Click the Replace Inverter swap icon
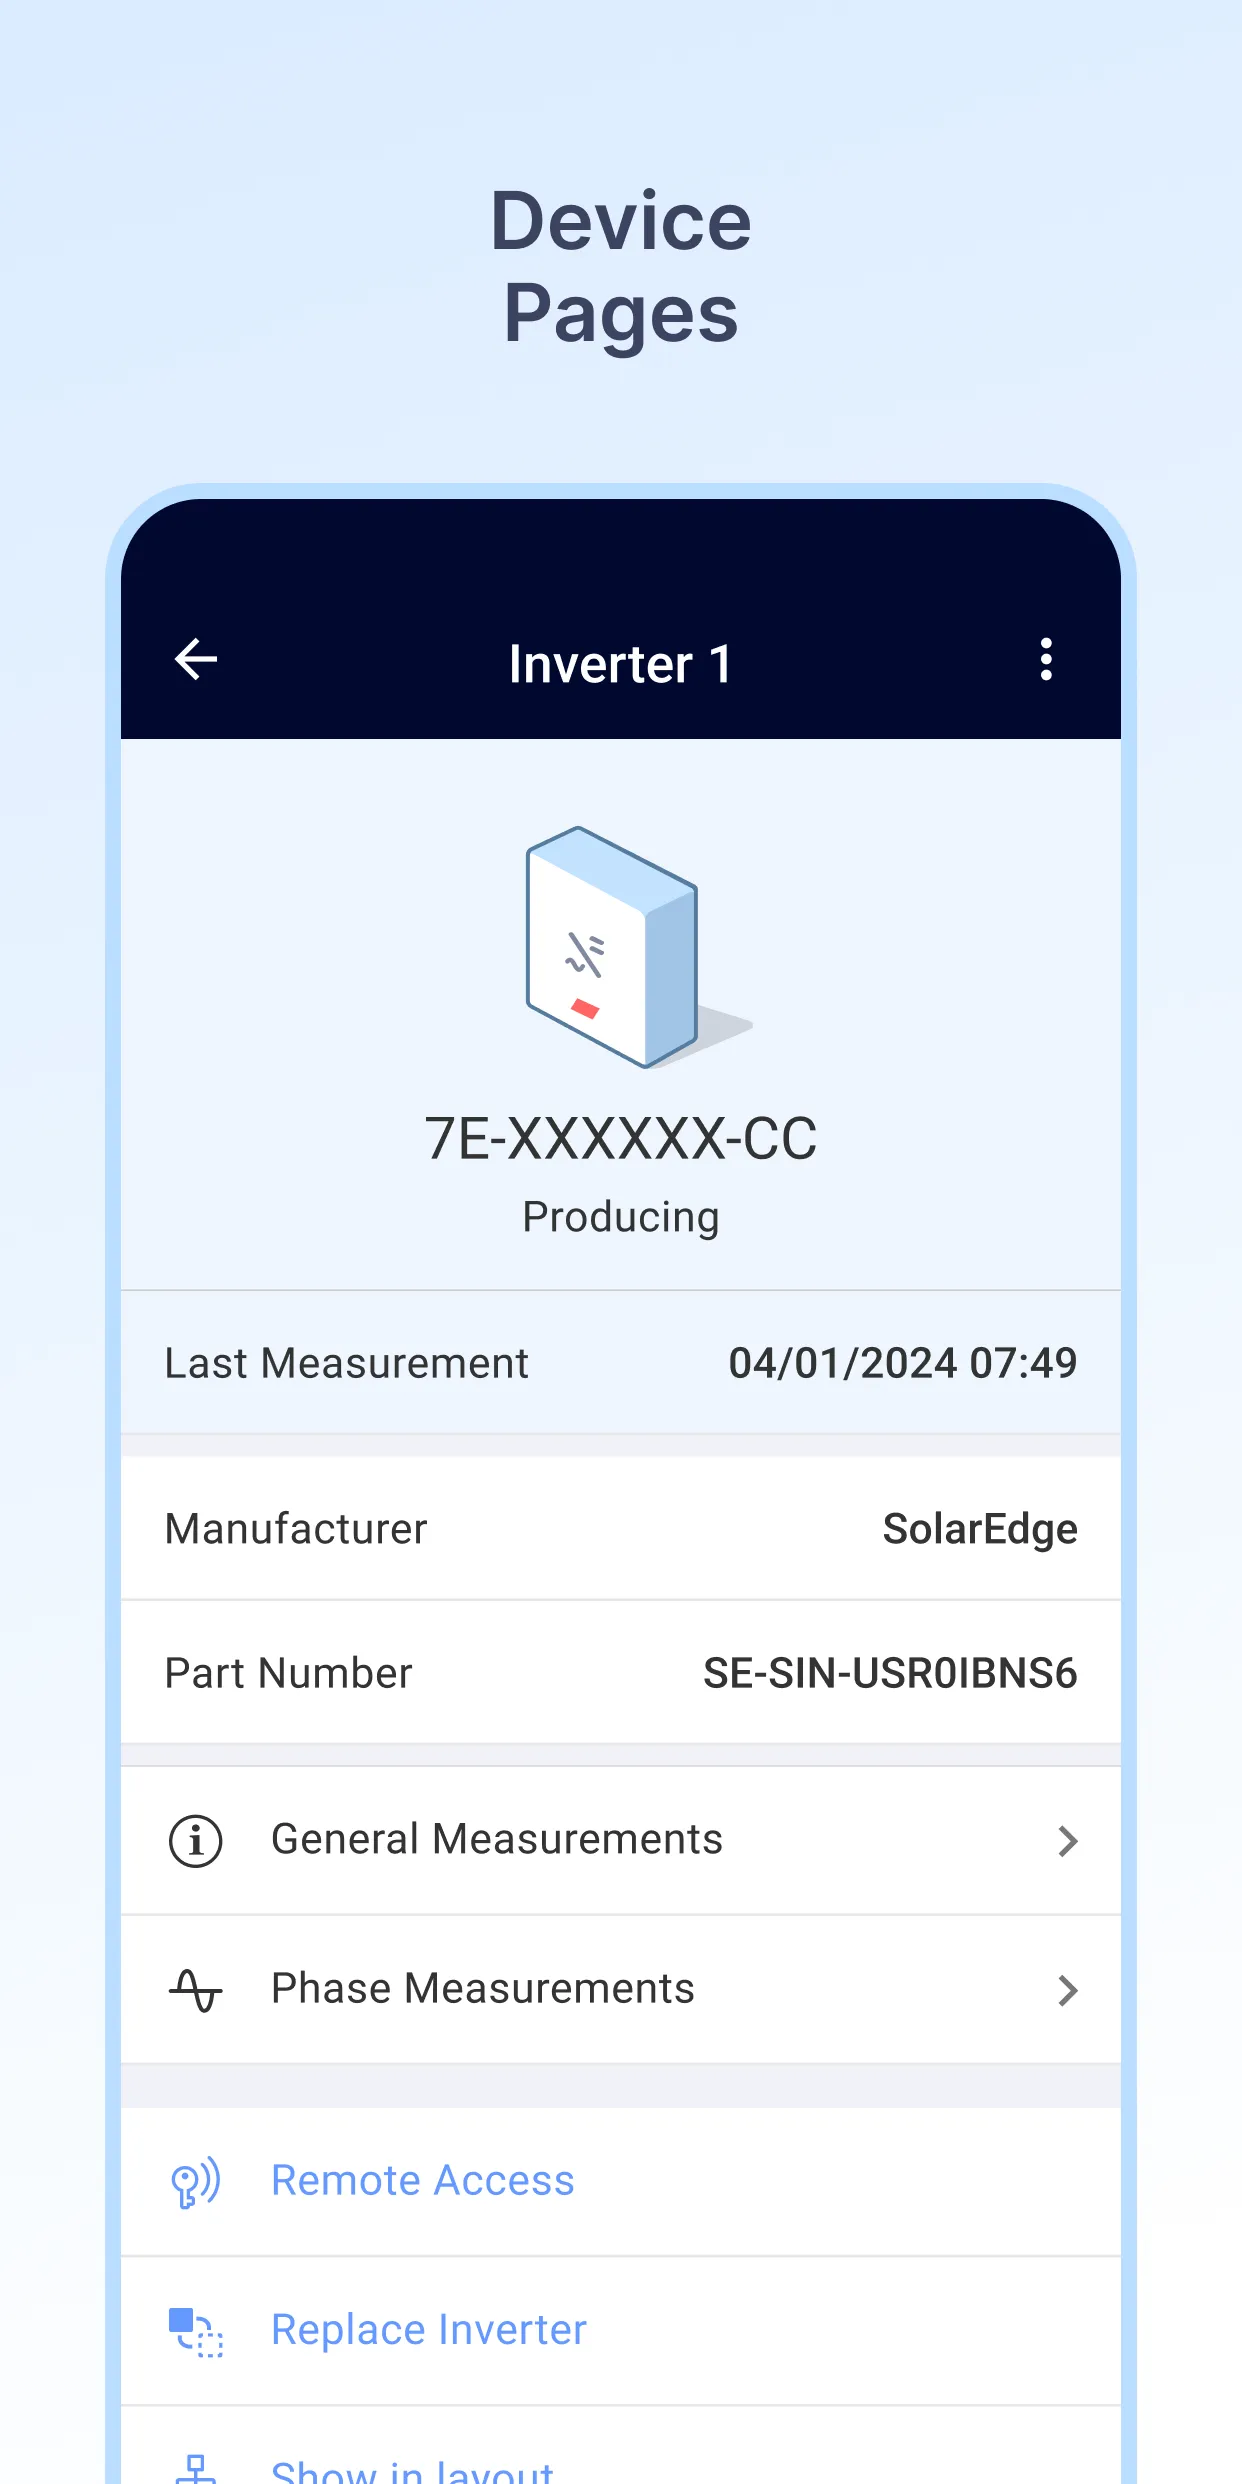 [x=196, y=2331]
